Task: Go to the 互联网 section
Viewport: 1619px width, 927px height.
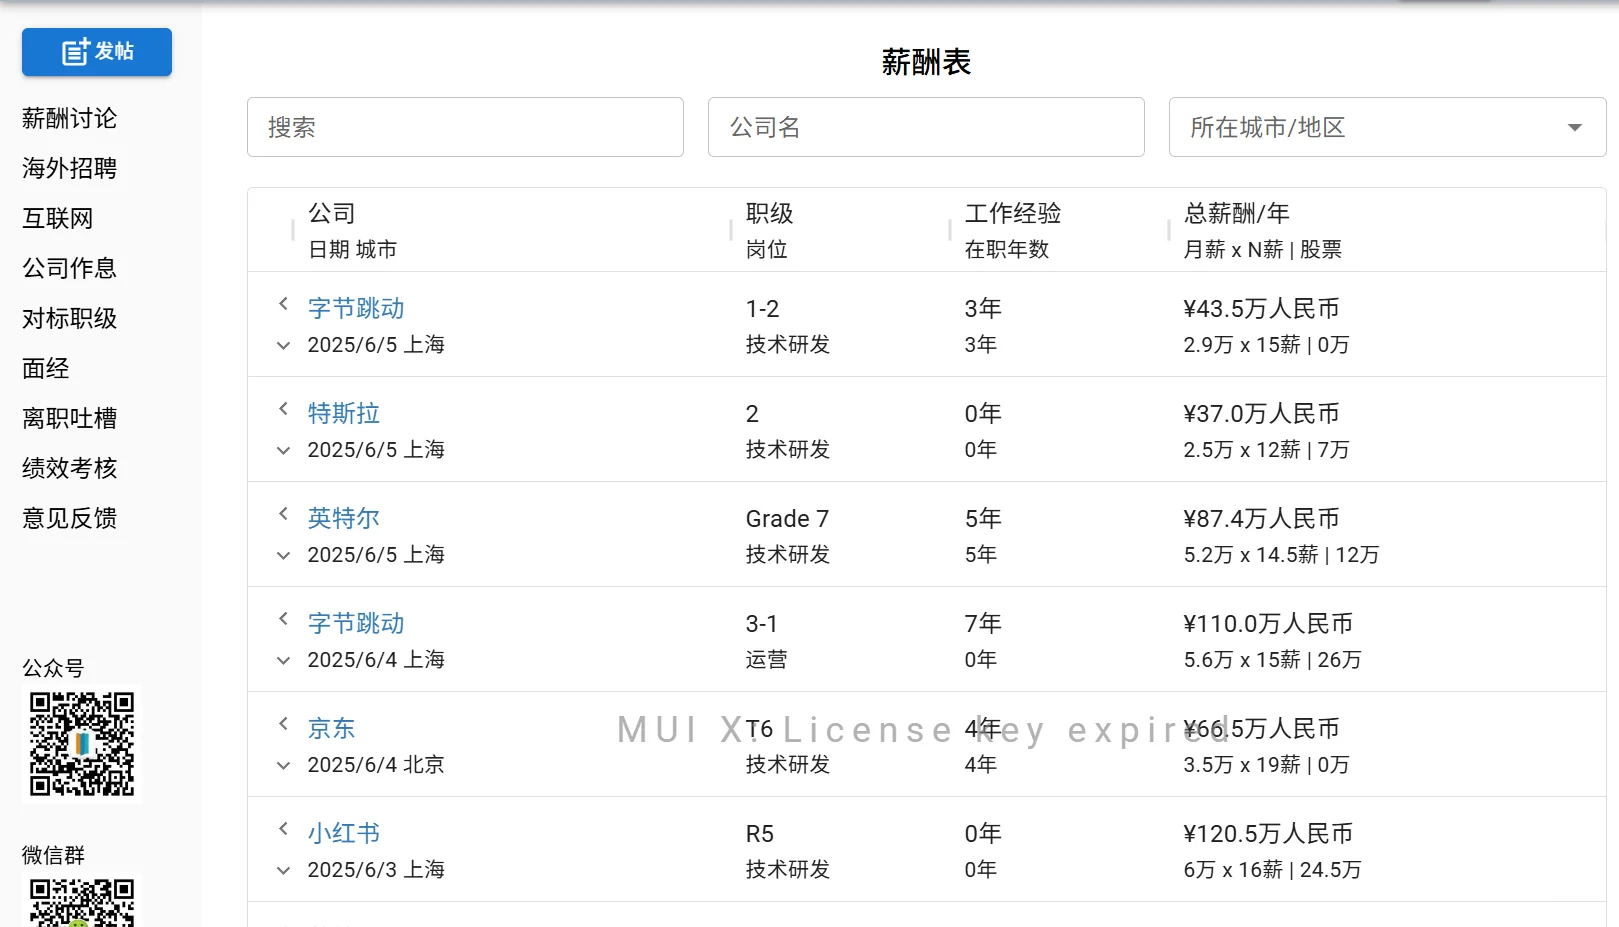Action: click(x=58, y=218)
